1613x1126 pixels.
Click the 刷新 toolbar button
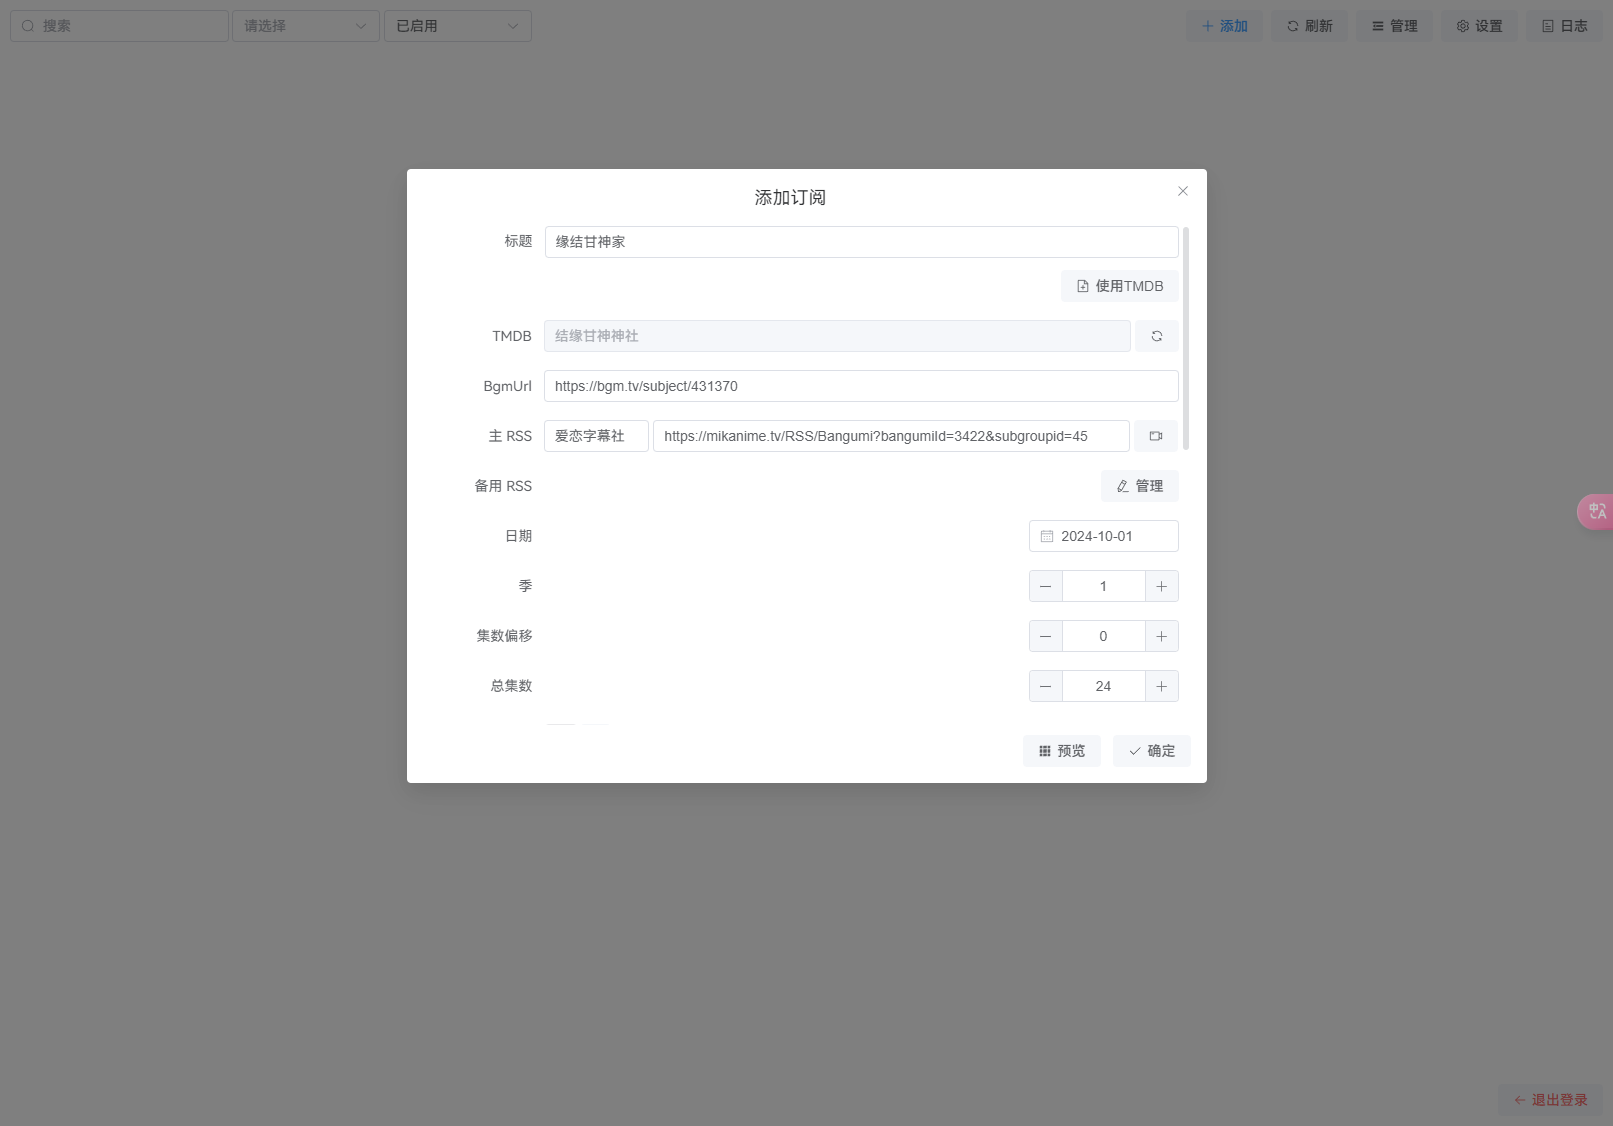[1310, 26]
